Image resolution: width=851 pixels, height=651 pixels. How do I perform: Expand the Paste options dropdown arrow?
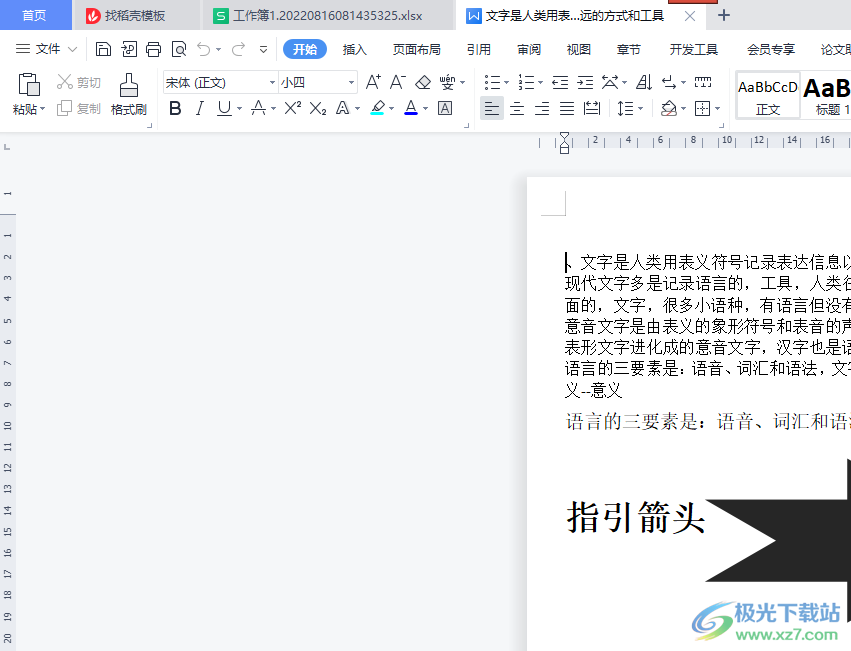[42, 109]
